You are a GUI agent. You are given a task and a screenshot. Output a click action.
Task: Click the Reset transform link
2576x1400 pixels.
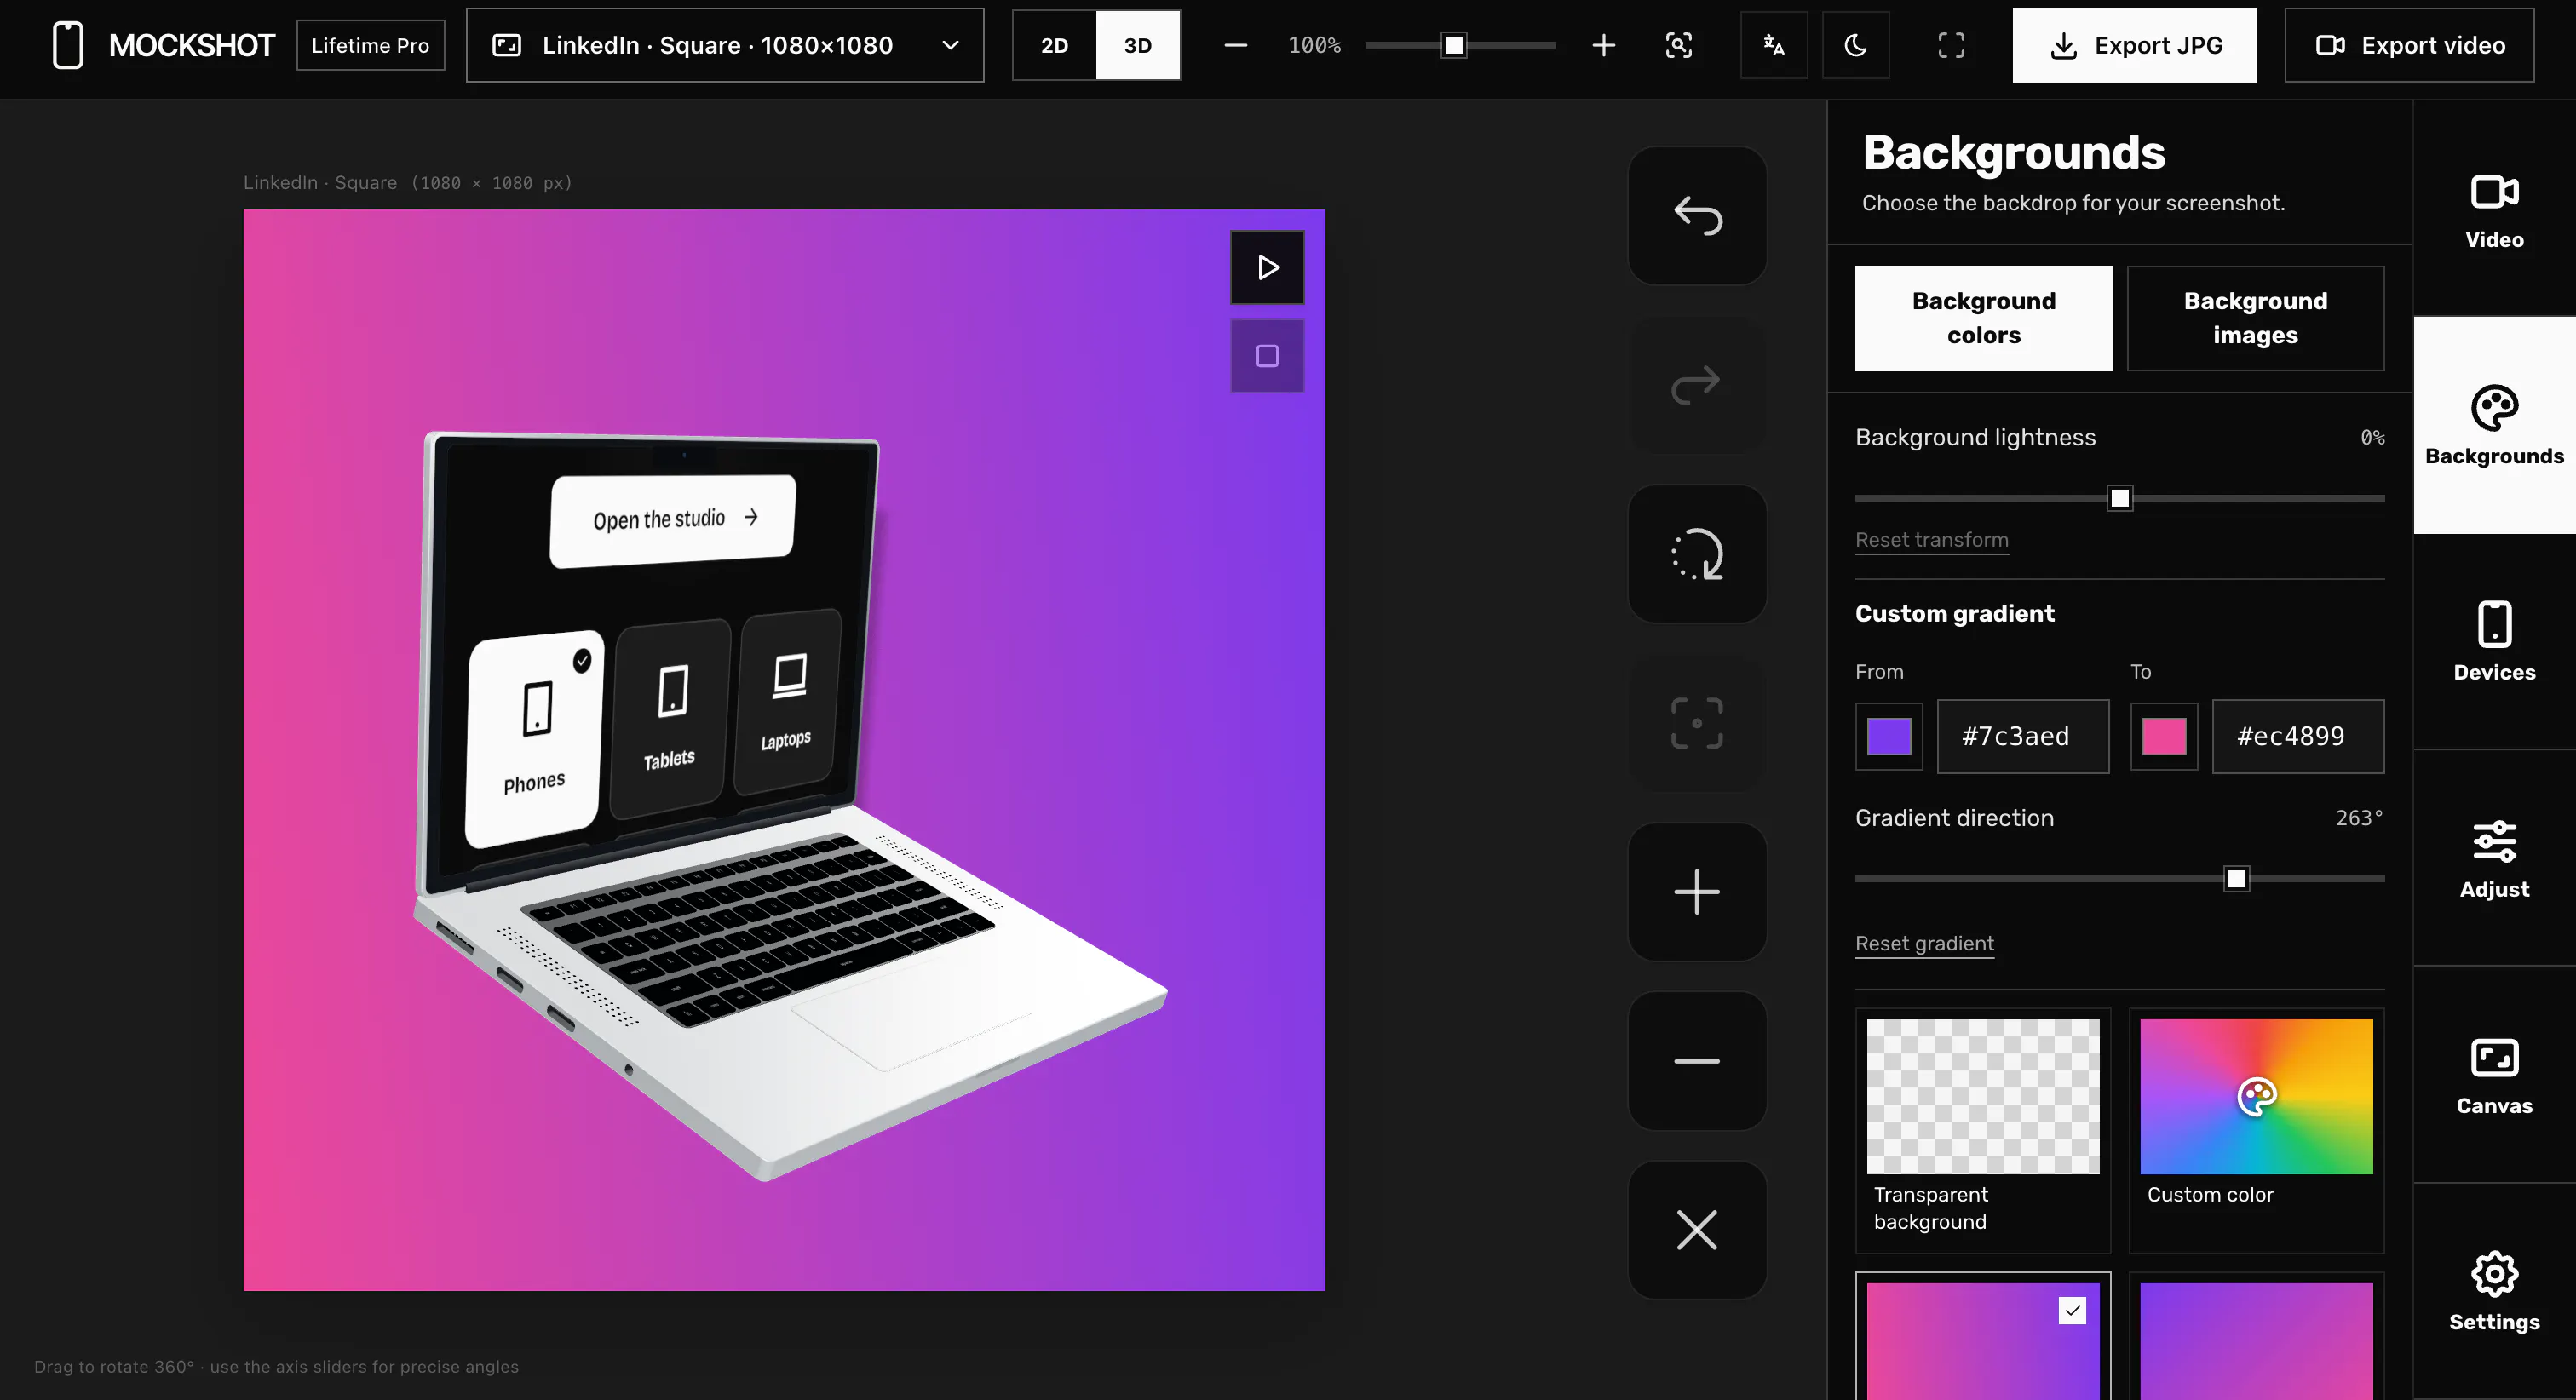pyautogui.click(x=1931, y=540)
